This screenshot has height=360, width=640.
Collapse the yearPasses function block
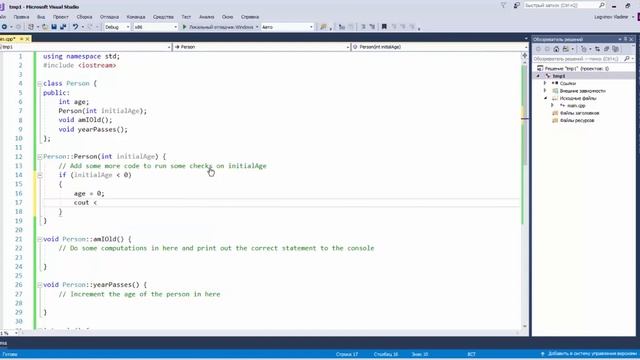(x=40, y=285)
